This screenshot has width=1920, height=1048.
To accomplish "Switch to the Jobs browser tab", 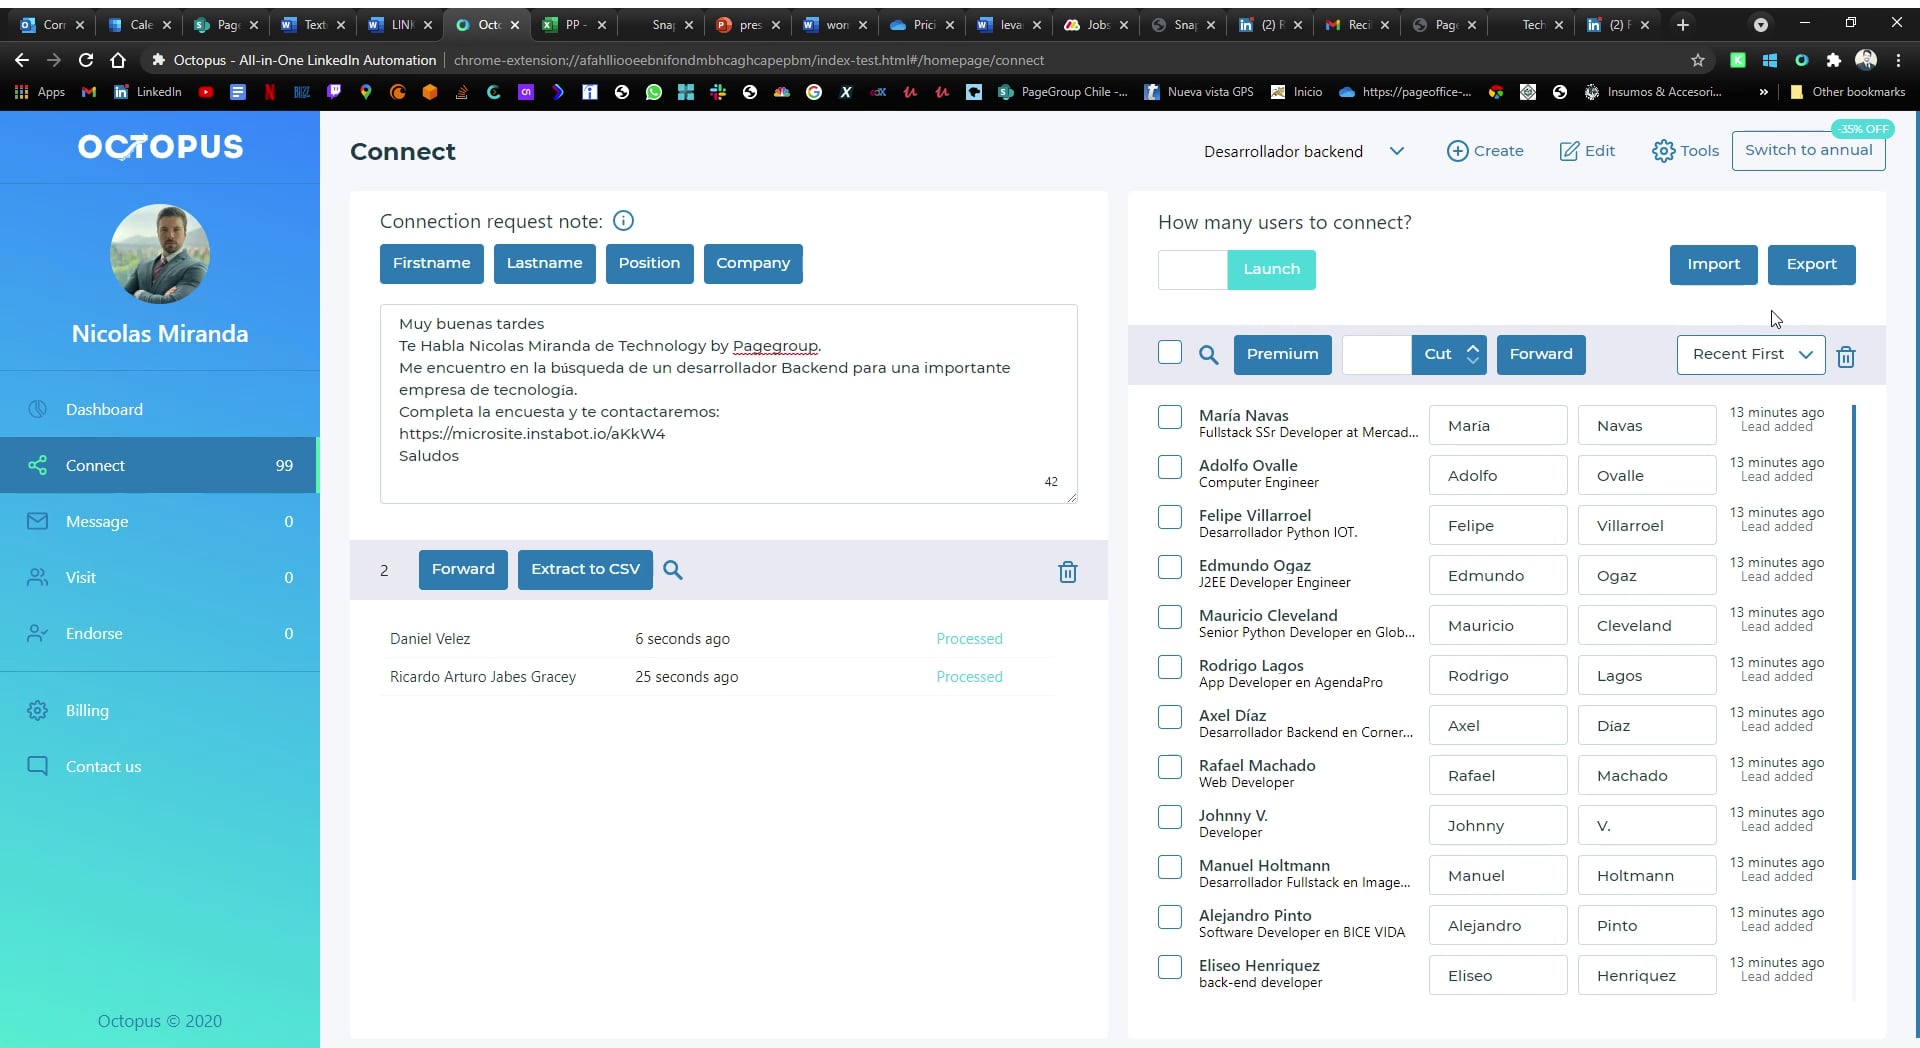I will (x=1096, y=25).
